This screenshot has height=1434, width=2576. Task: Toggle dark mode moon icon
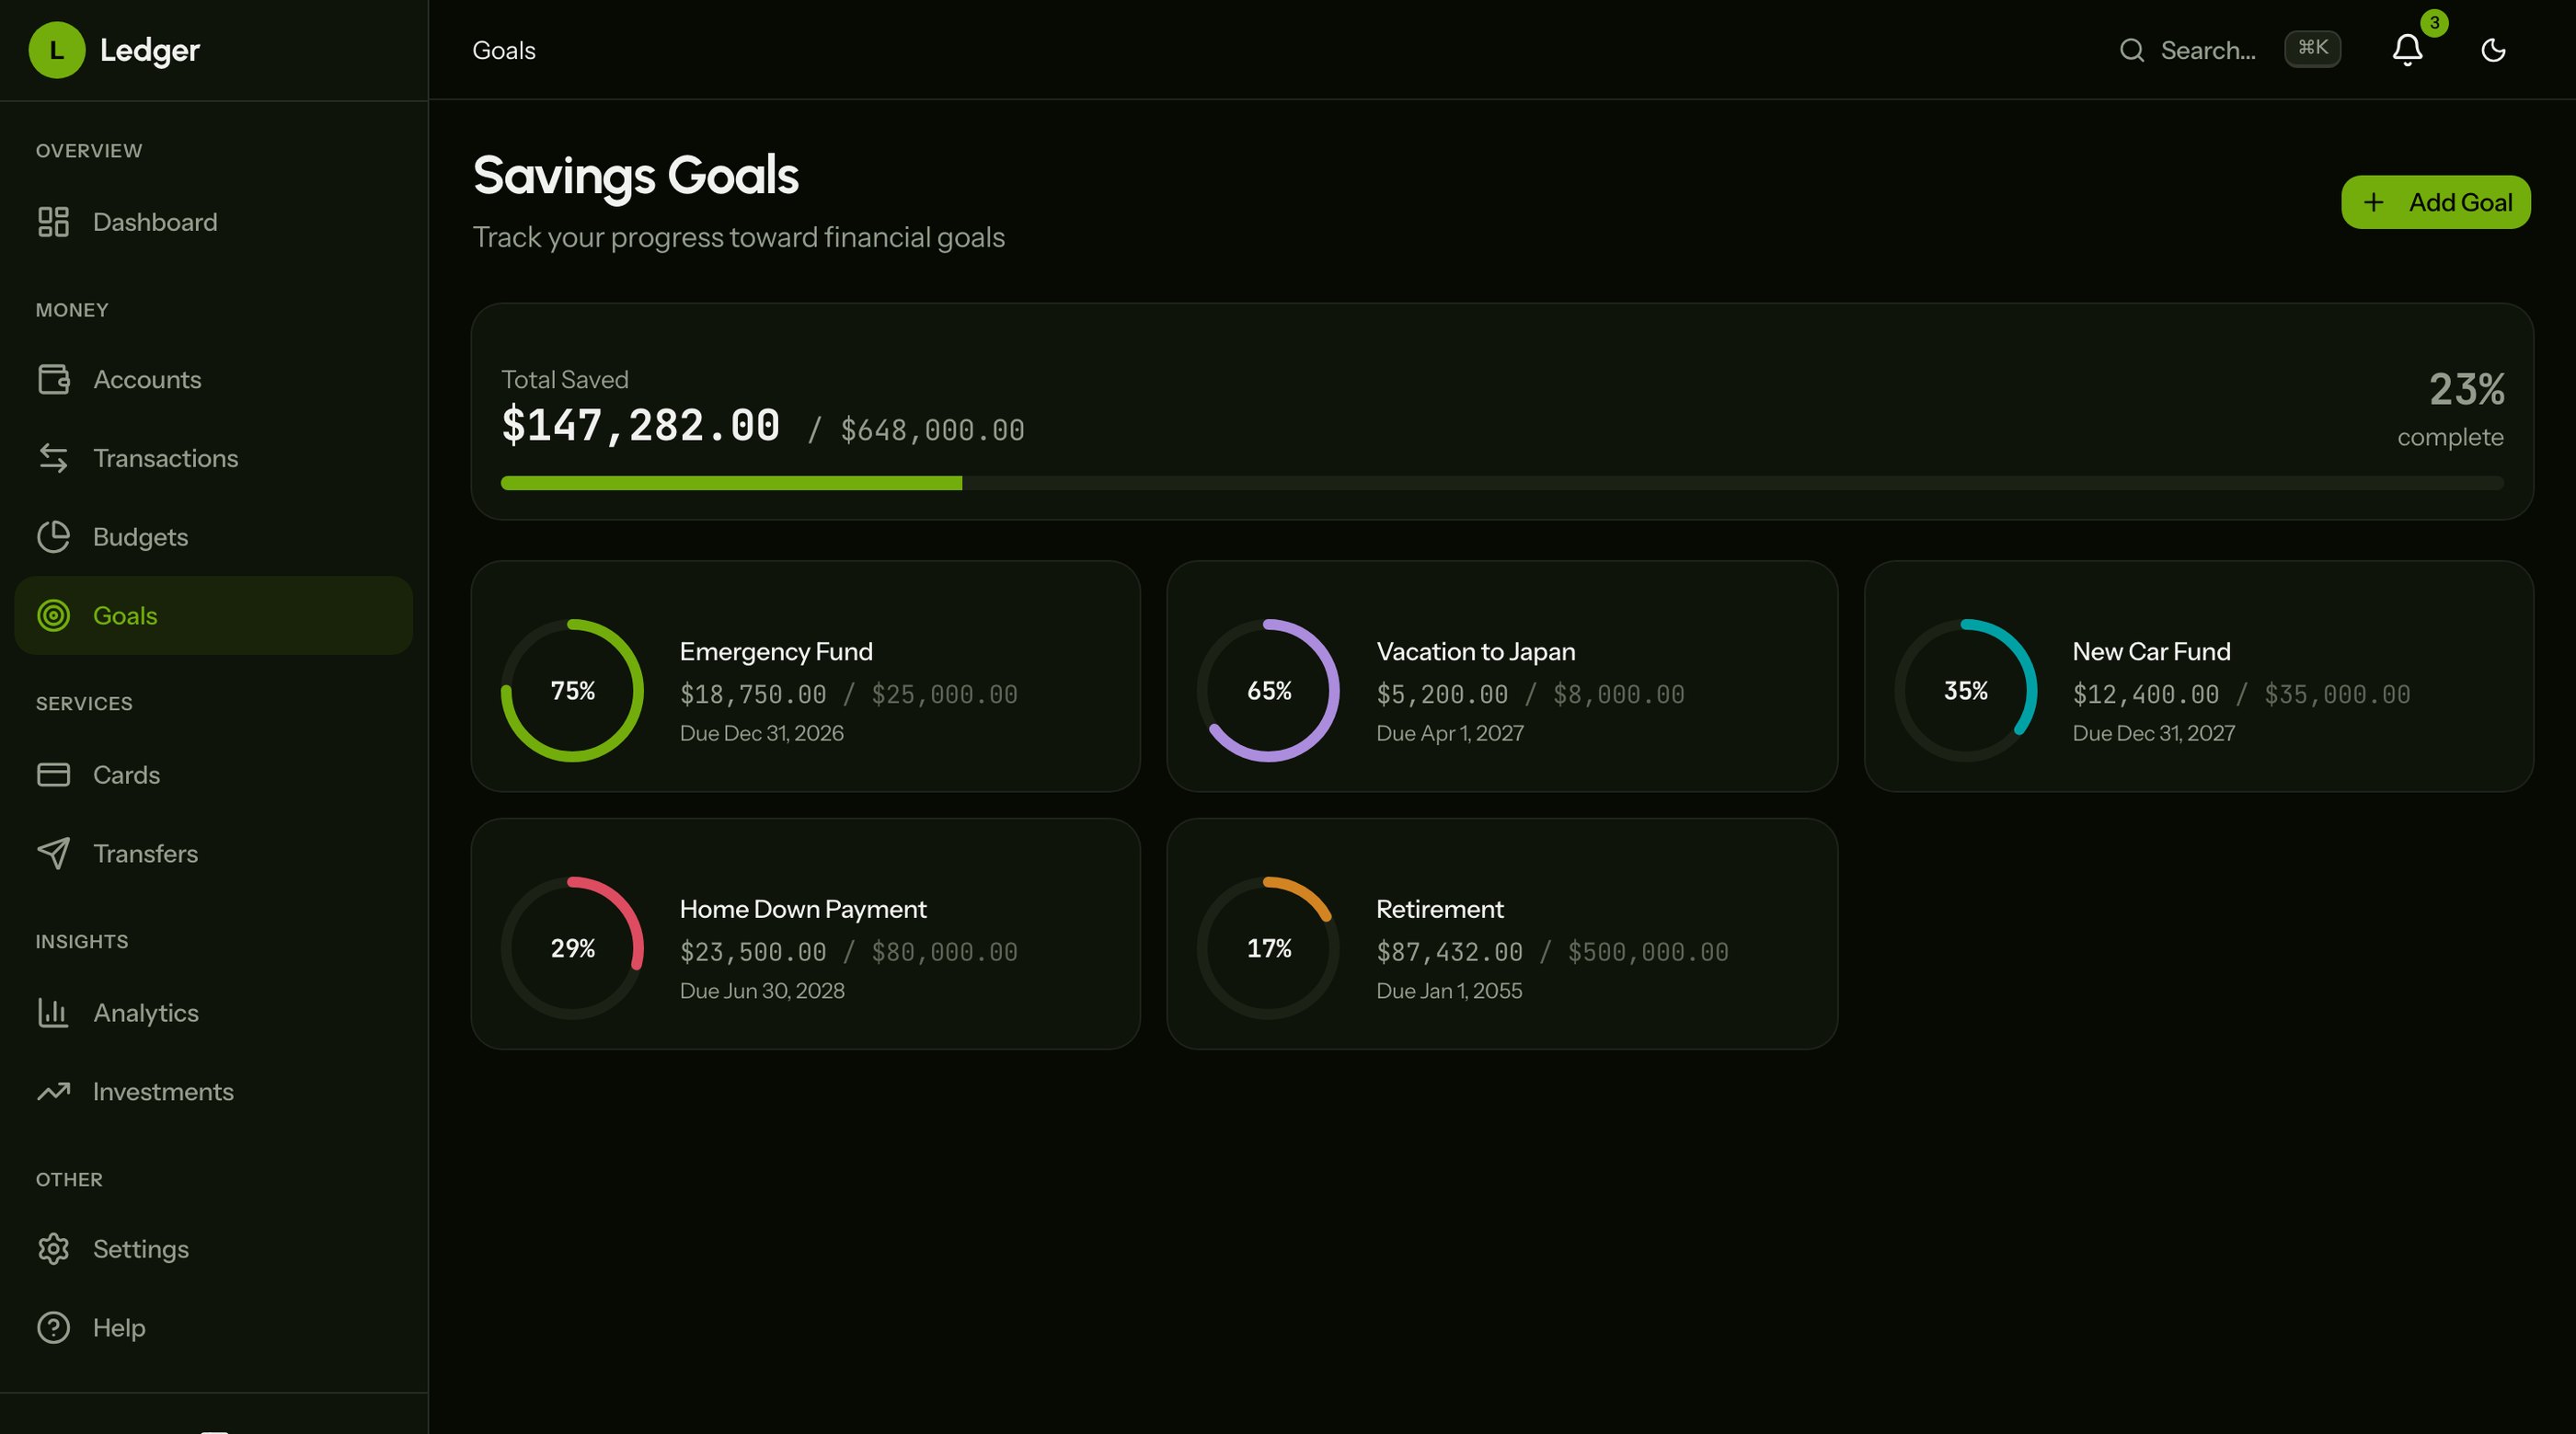[x=2493, y=50]
